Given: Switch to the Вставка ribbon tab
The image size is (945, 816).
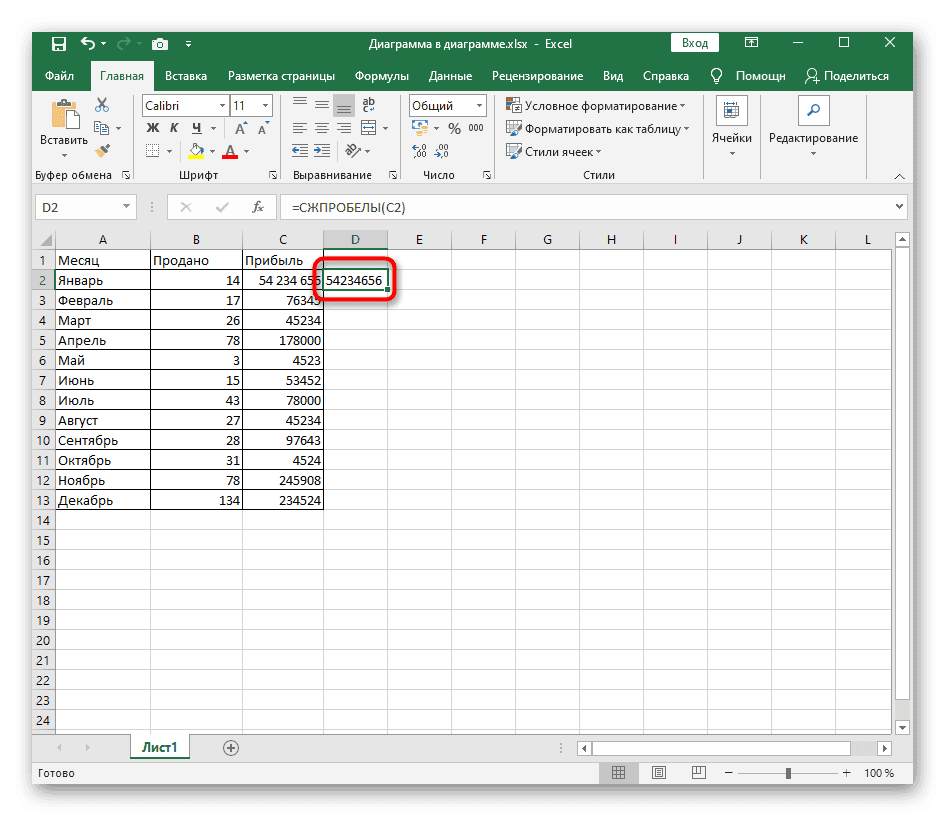Looking at the screenshot, I should [186, 76].
